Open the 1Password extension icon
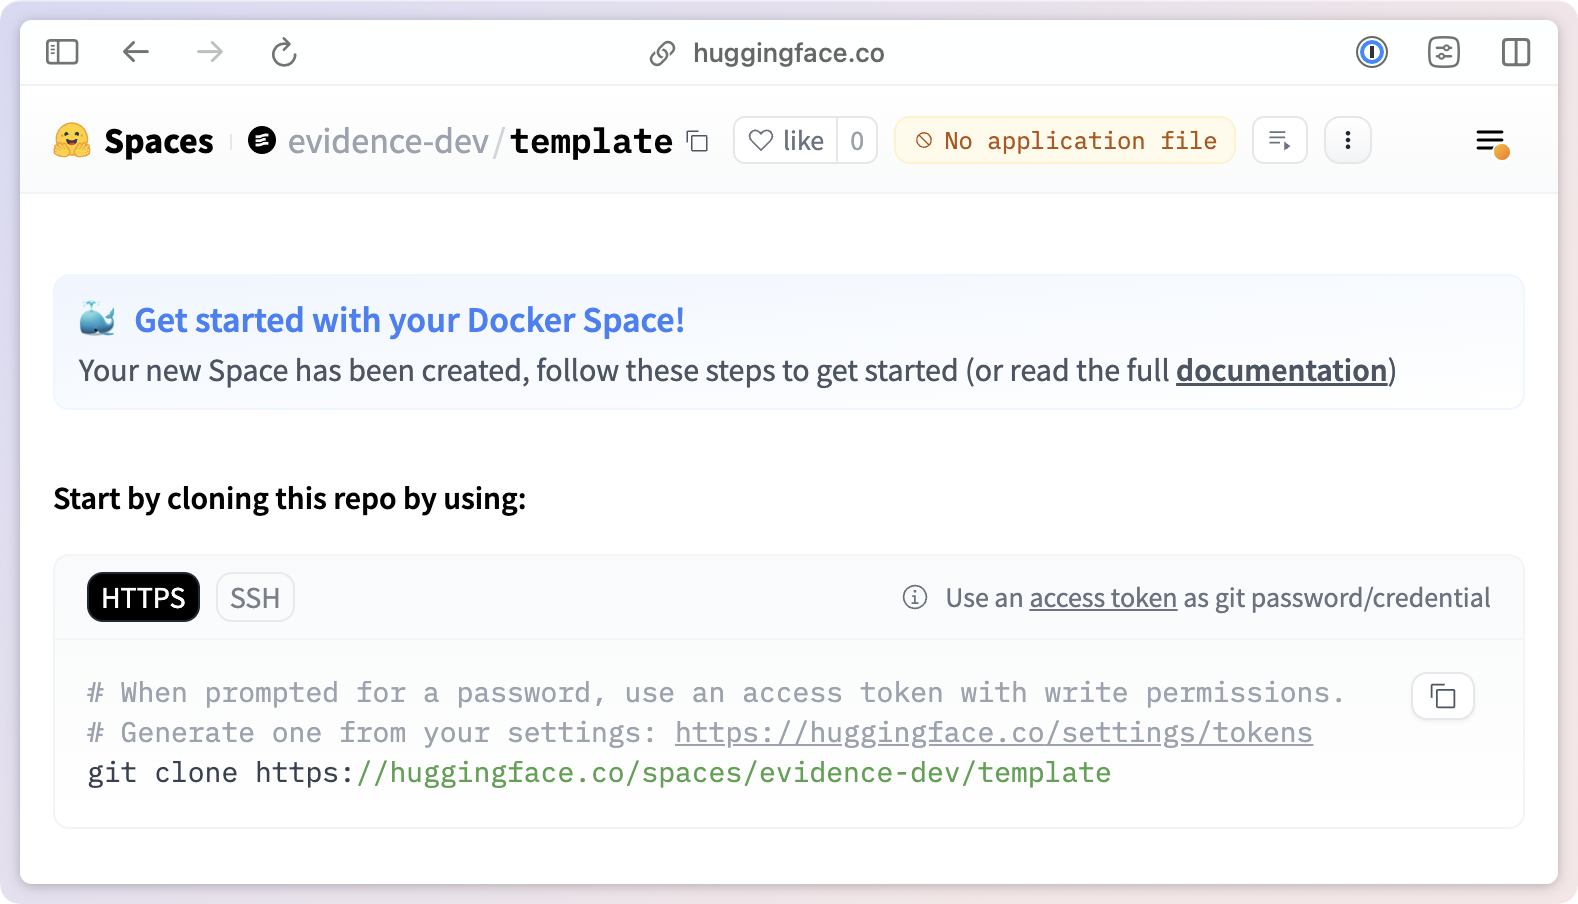This screenshot has height=904, width=1578. pyautogui.click(x=1372, y=52)
